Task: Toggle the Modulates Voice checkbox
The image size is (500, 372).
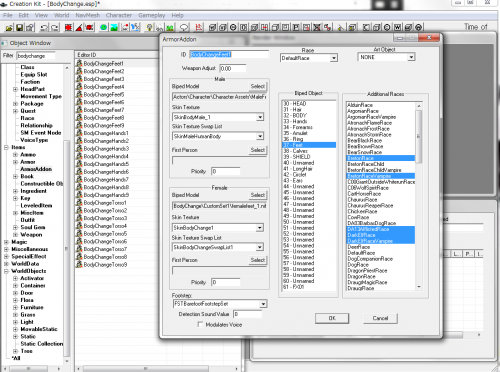Action: click(200, 324)
